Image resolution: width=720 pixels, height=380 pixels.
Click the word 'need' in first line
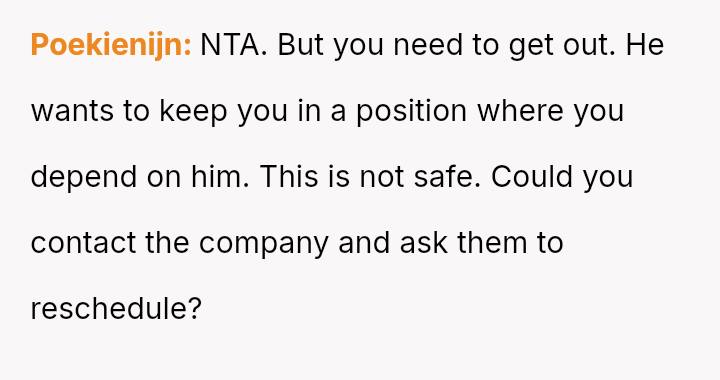[x=428, y=45]
